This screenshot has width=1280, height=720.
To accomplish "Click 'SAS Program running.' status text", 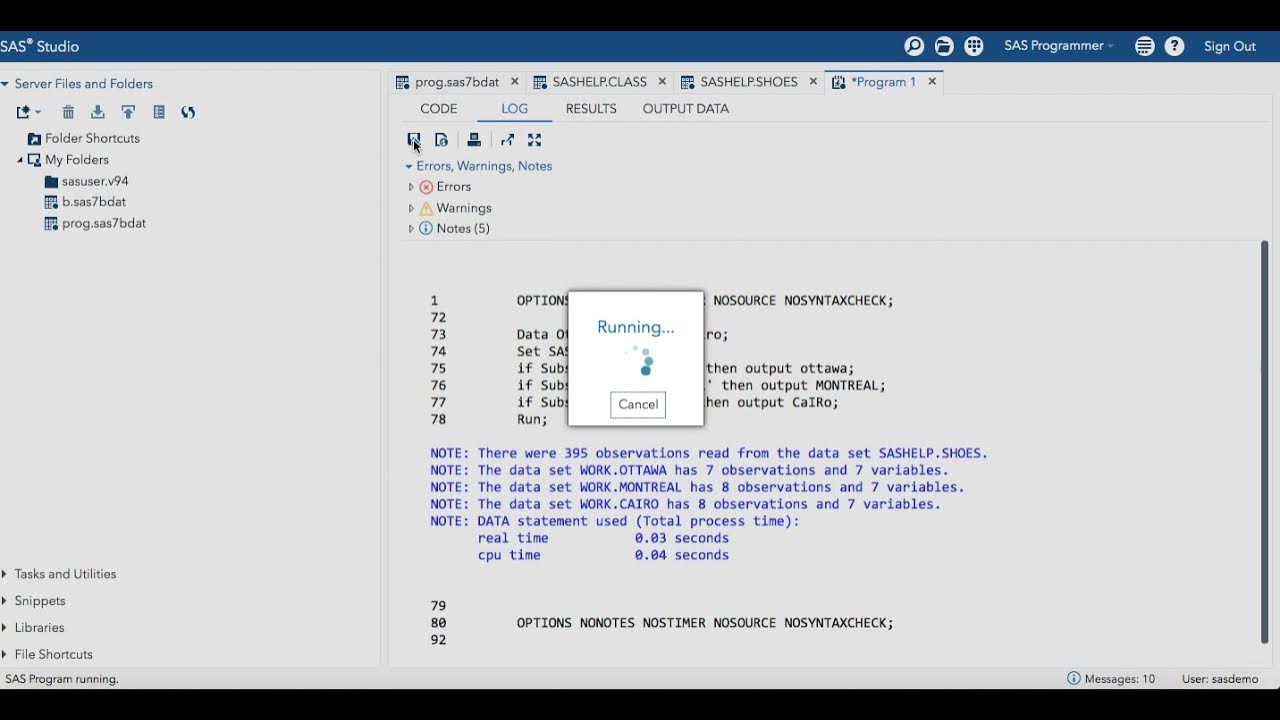I will click(62, 679).
